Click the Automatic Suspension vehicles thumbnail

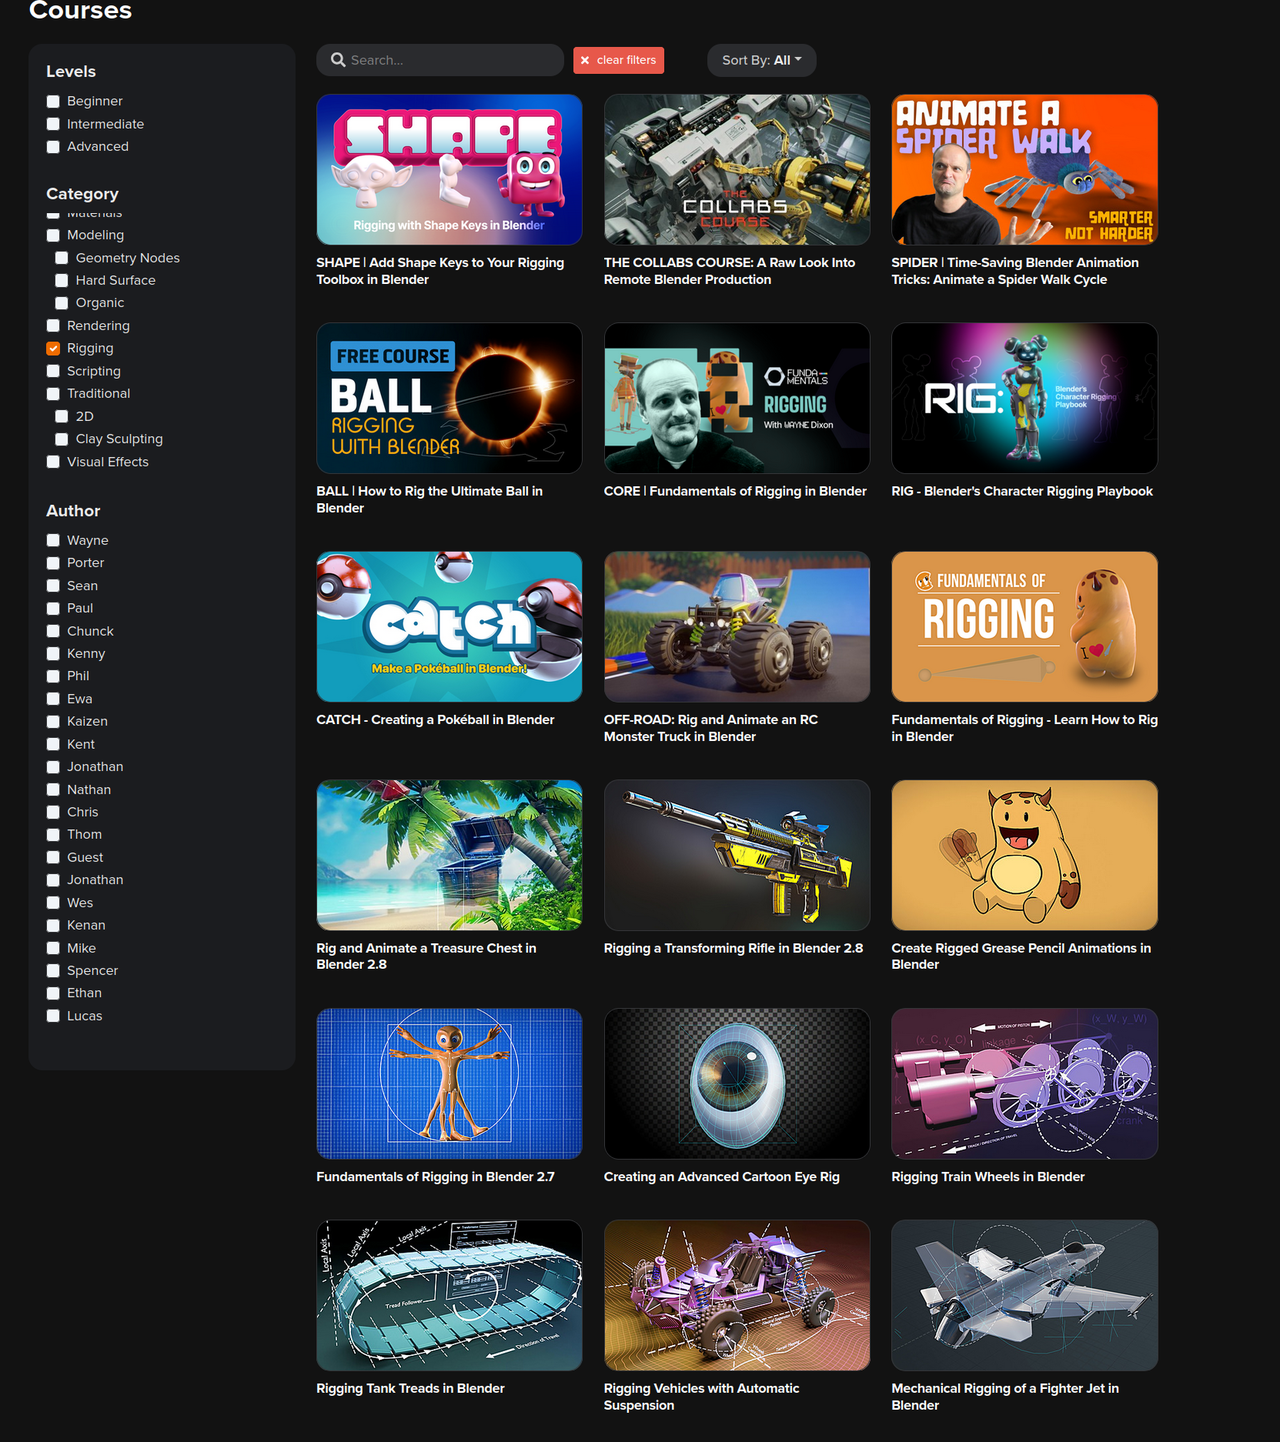click(737, 1295)
